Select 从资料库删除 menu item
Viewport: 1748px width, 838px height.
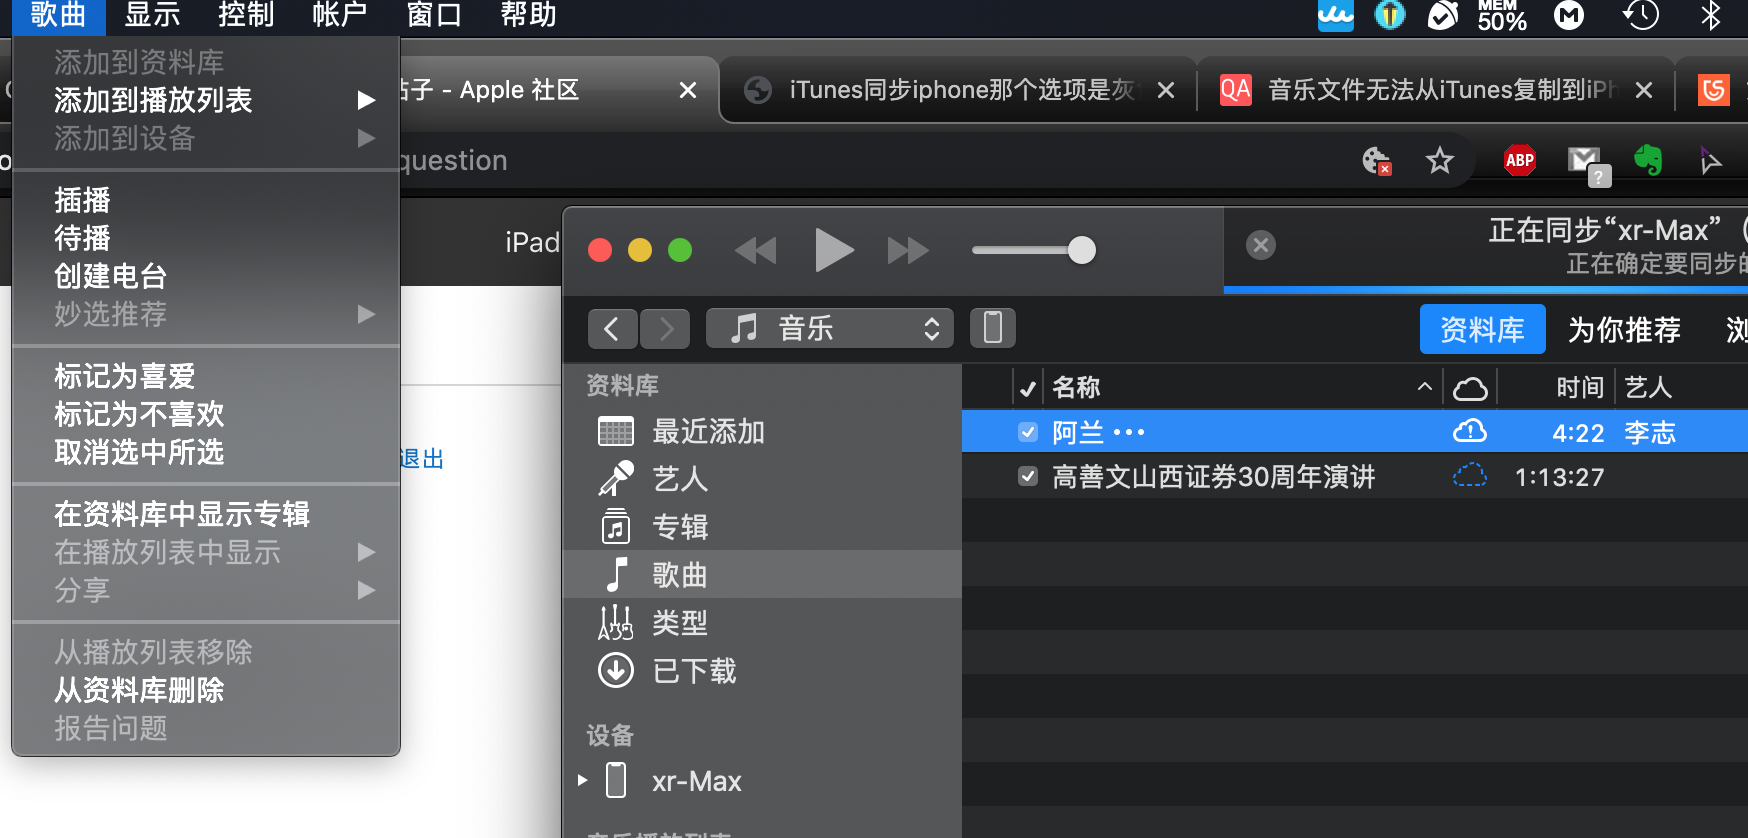[x=139, y=690]
